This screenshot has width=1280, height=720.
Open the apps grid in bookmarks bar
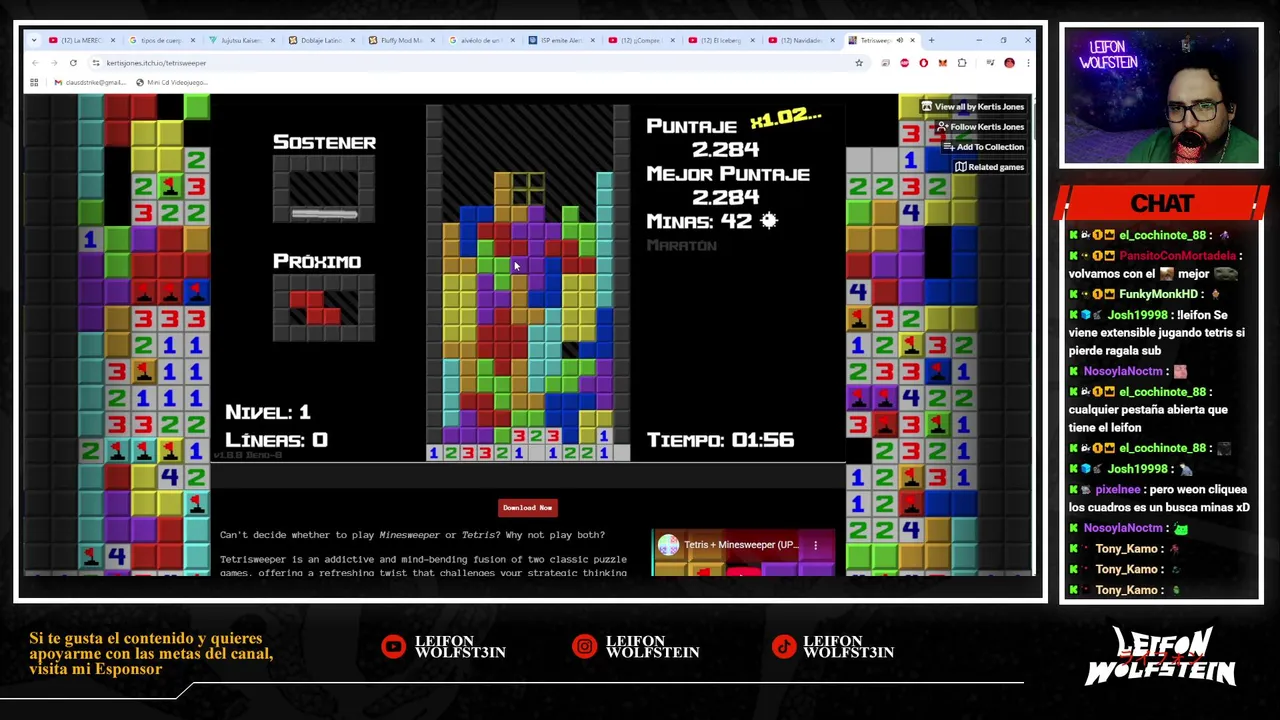click(x=34, y=82)
